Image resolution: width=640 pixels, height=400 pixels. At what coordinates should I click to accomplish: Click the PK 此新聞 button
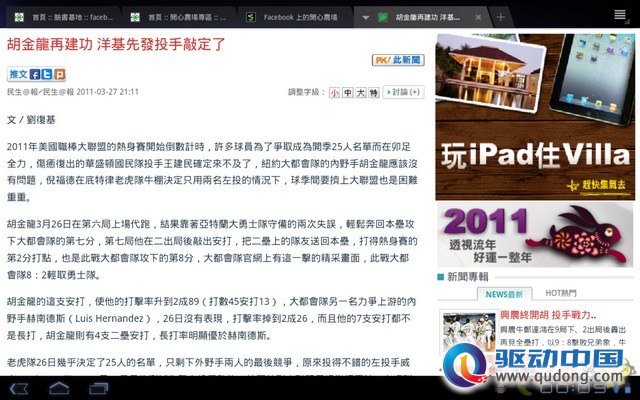(x=398, y=60)
